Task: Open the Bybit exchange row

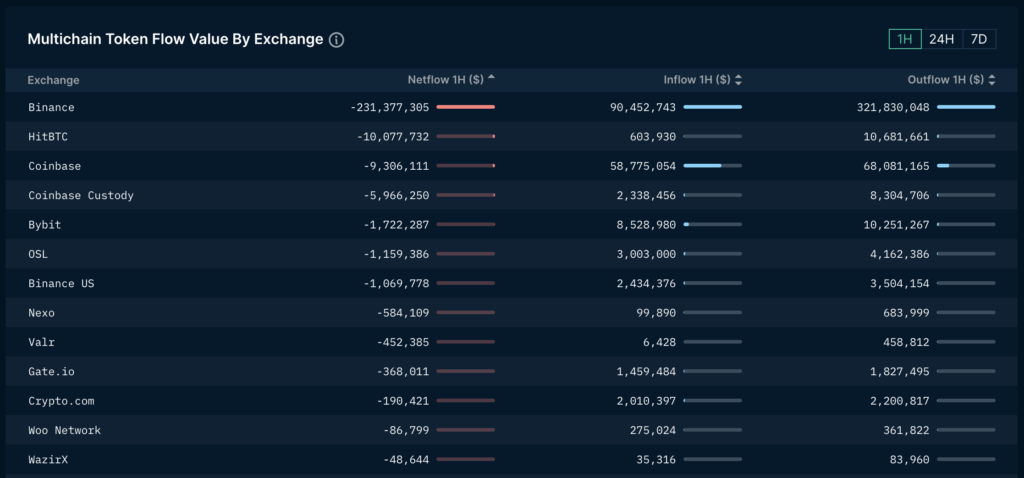Action: pos(512,225)
